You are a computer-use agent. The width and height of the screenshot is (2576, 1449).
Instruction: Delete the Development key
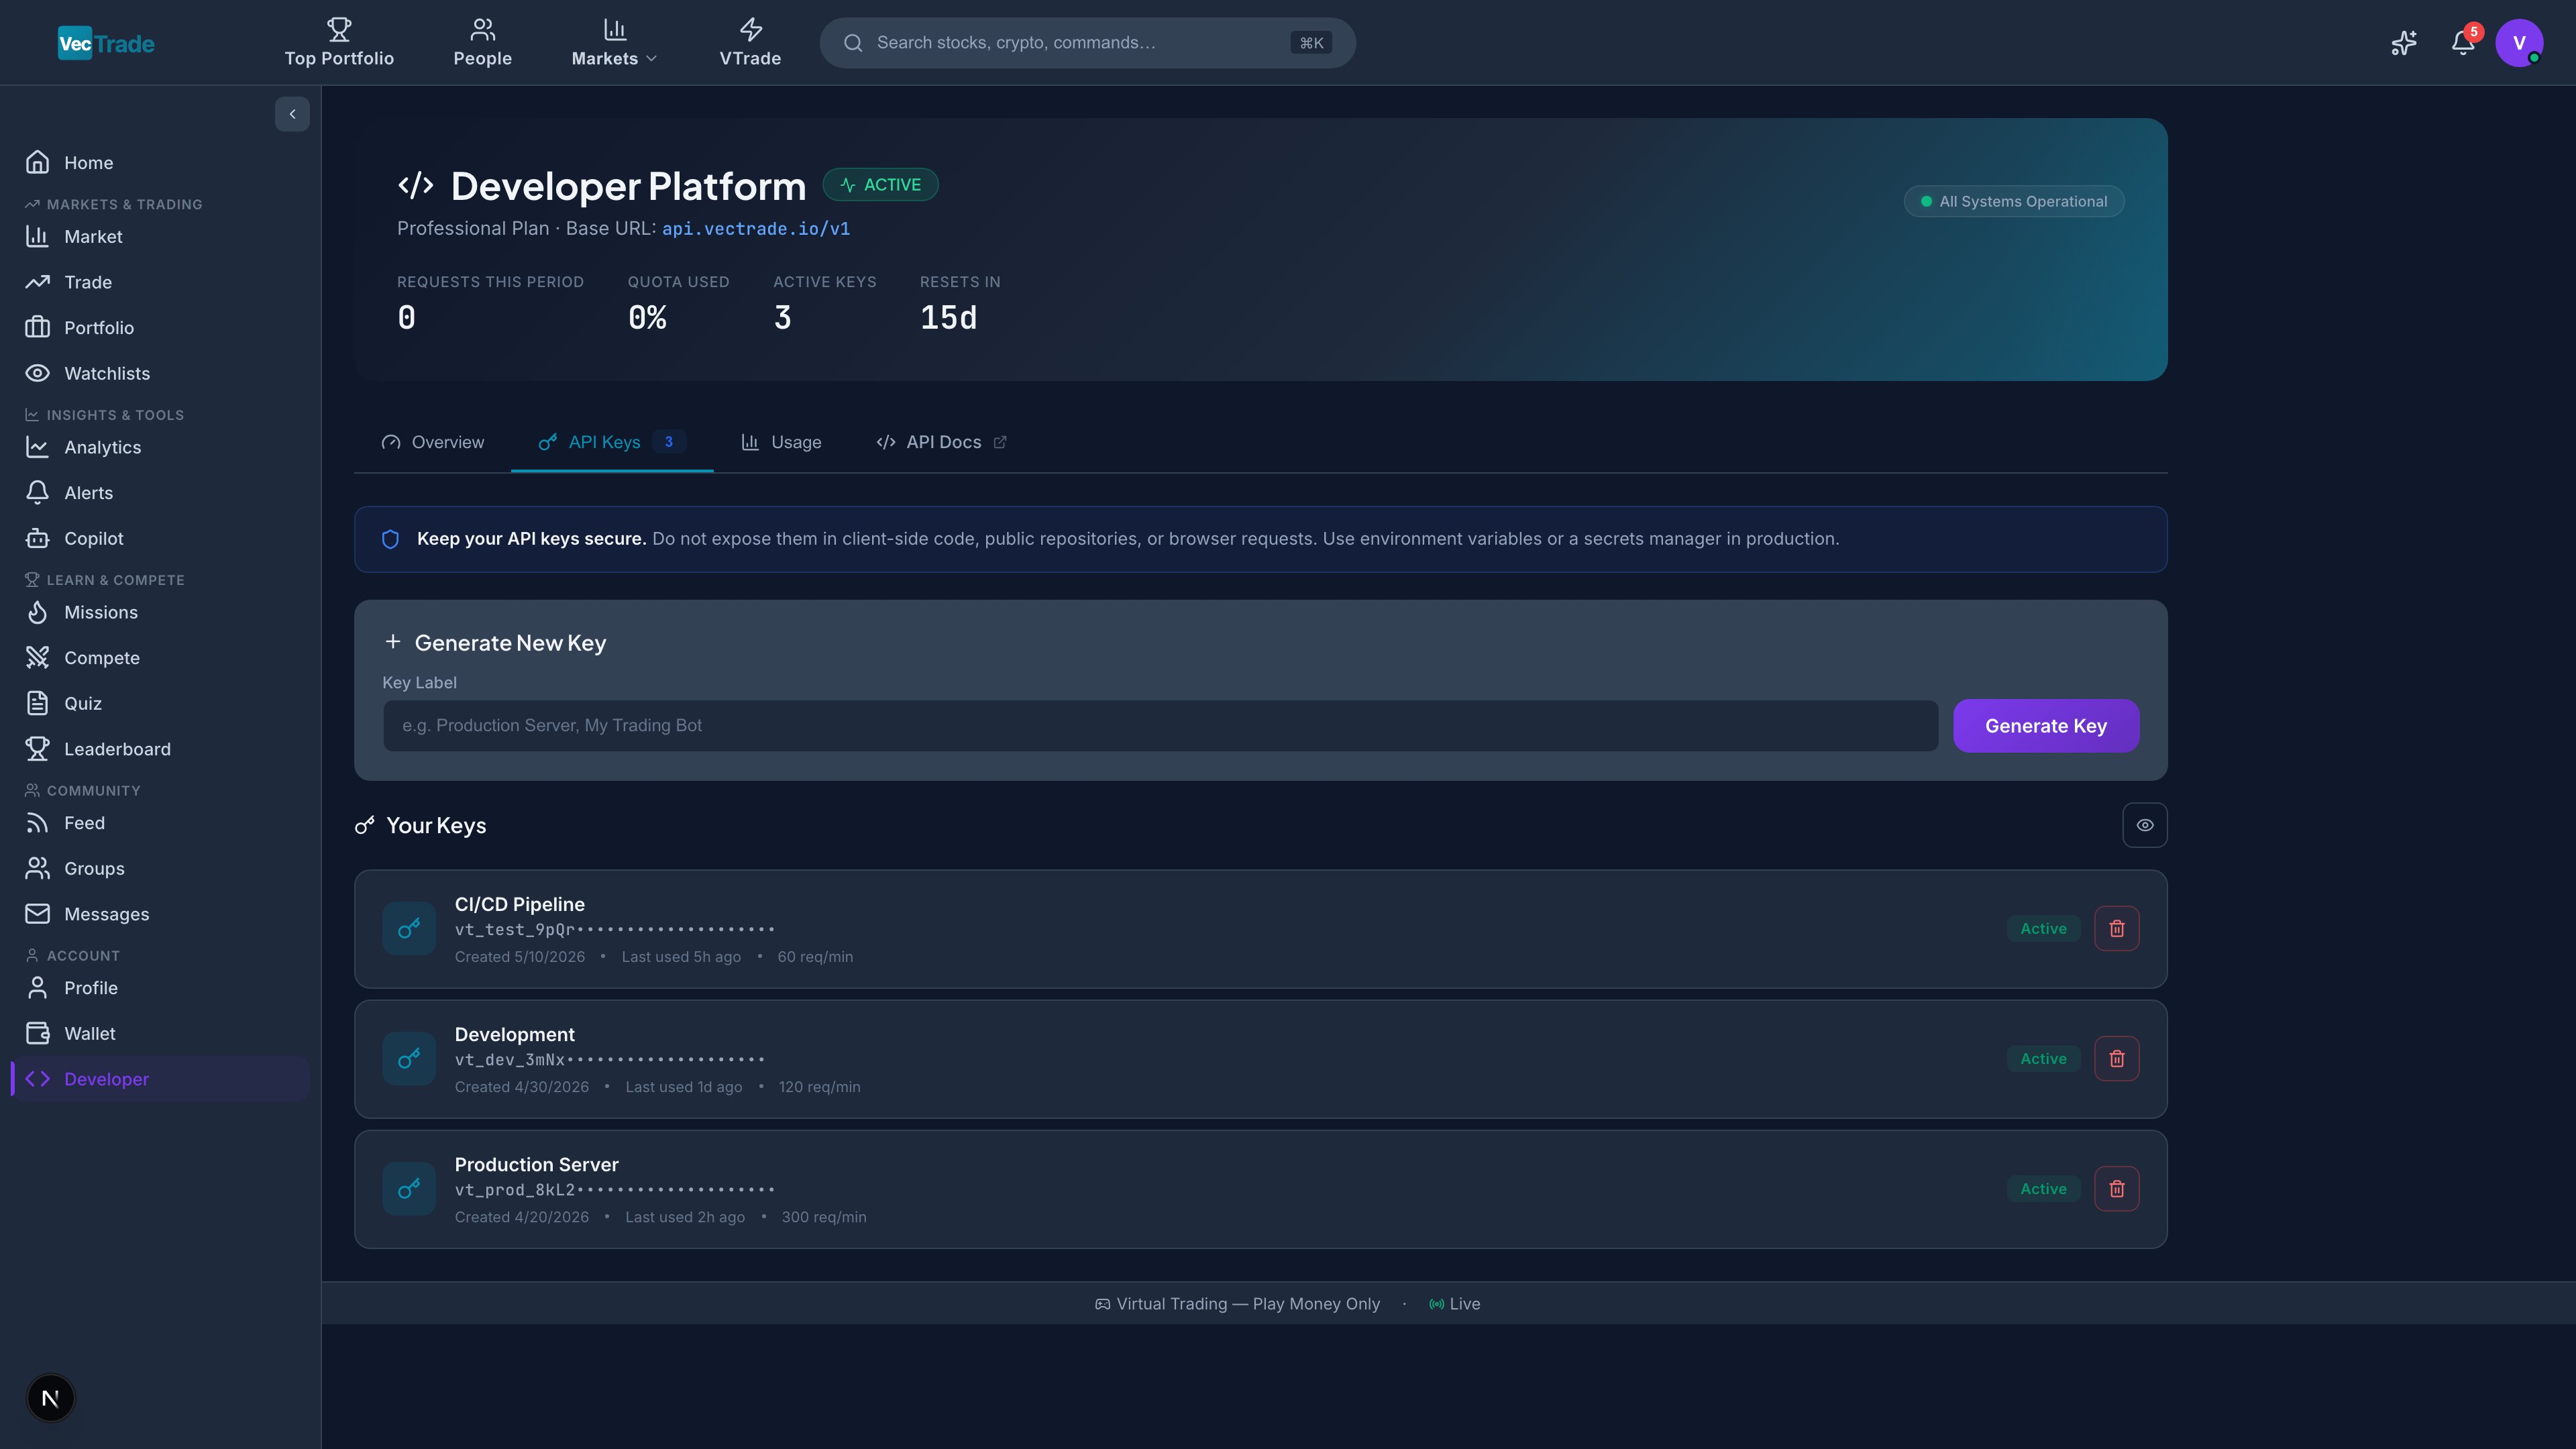point(2117,1059)
